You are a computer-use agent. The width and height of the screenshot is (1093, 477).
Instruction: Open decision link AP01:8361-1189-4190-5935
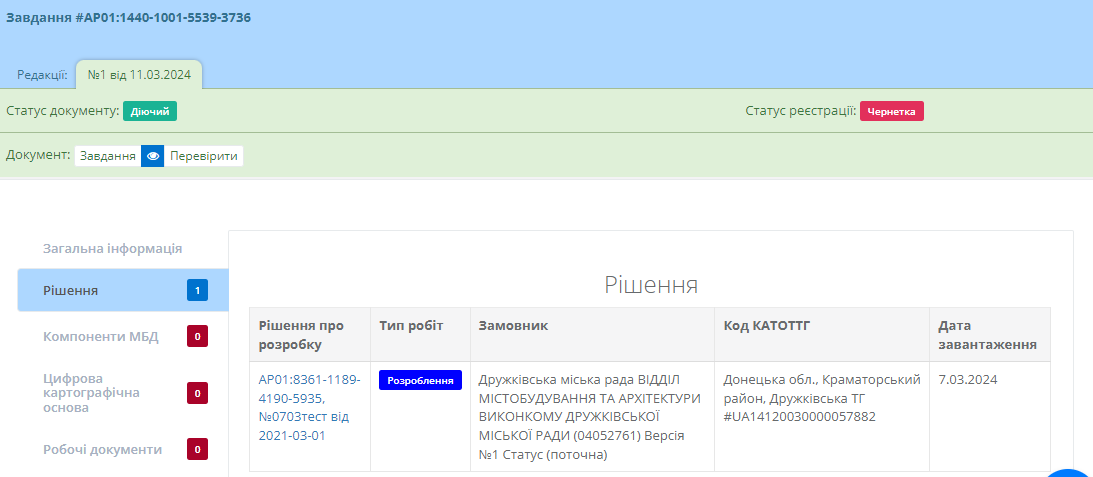pyautogui.click(x=309, y=389)
